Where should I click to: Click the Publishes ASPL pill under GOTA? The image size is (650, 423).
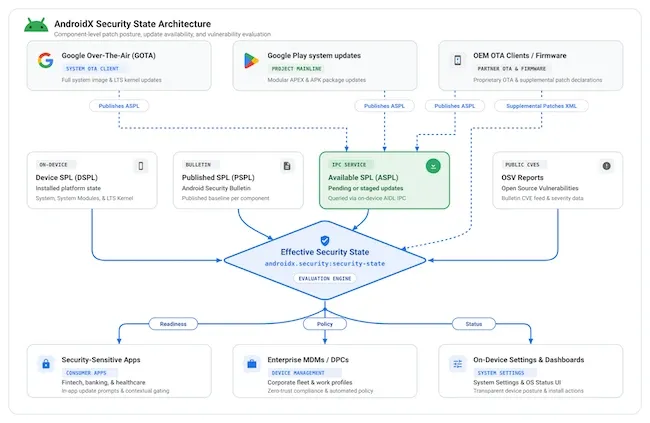pos(119,106)
